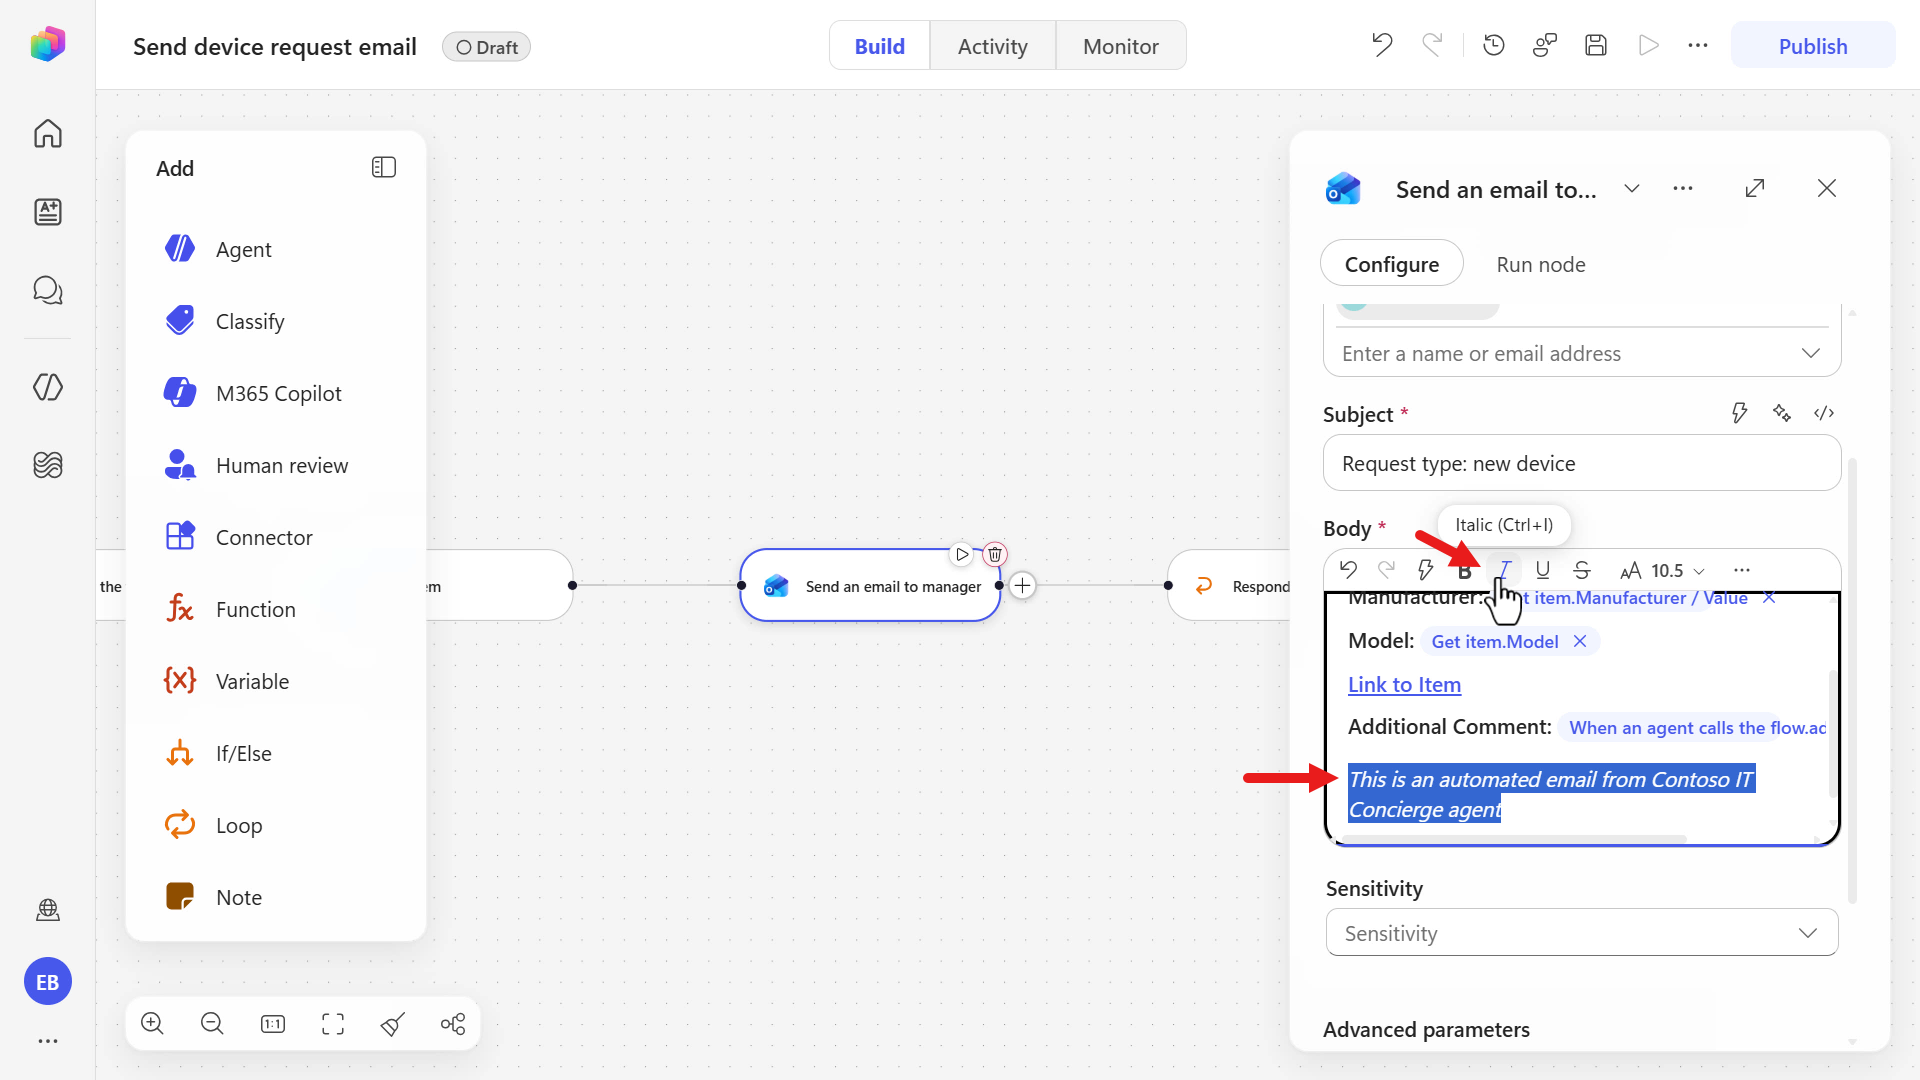The height and width of the screenshot is (1080, 1920).
Task: Close the Send an email configuration panel
Action: [x=1827, y=188]
